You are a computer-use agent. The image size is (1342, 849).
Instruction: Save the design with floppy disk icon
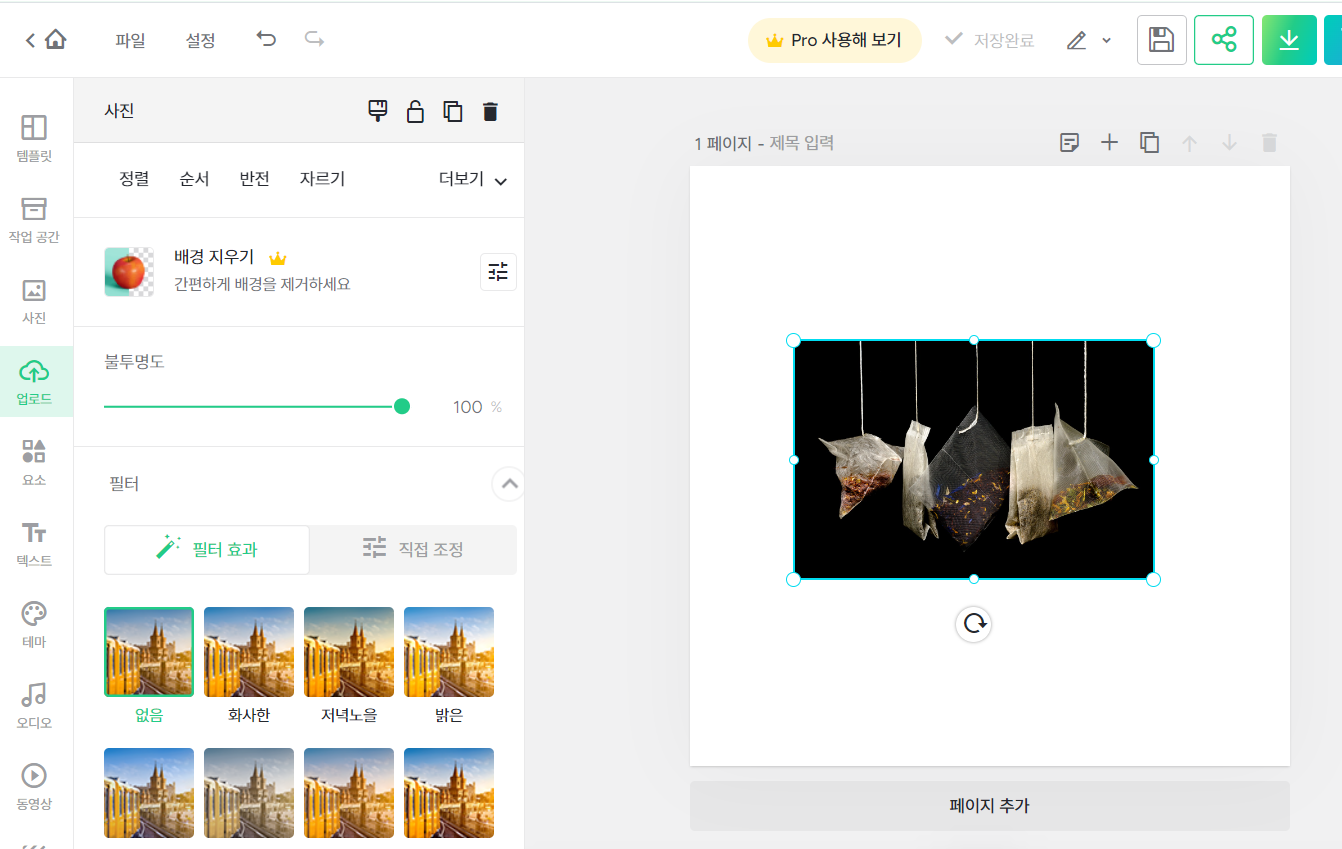pos(1162,40)
